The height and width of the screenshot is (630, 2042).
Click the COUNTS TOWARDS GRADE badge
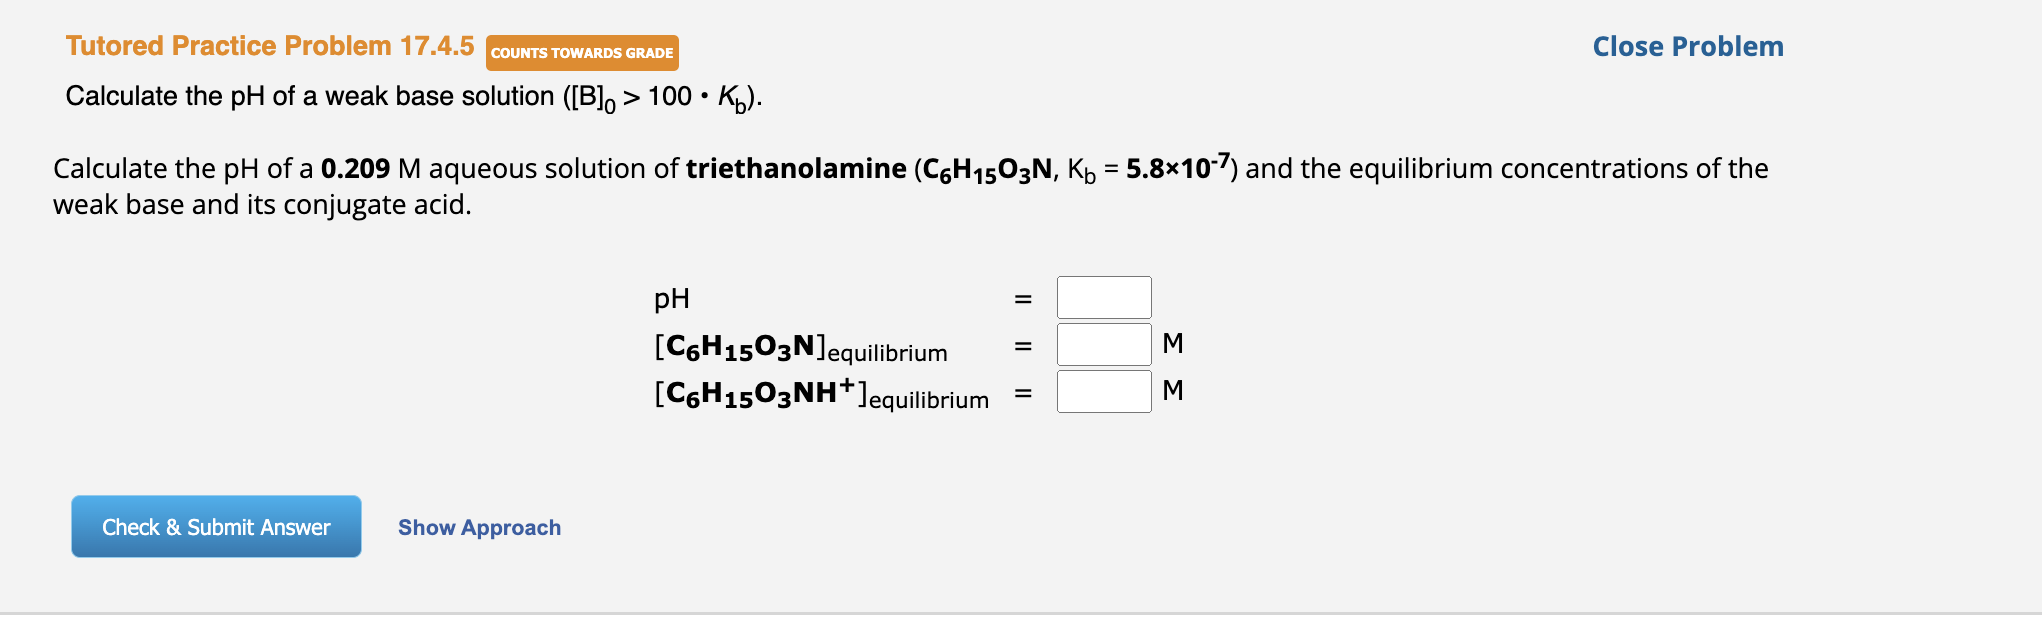(x=583, y=53)
